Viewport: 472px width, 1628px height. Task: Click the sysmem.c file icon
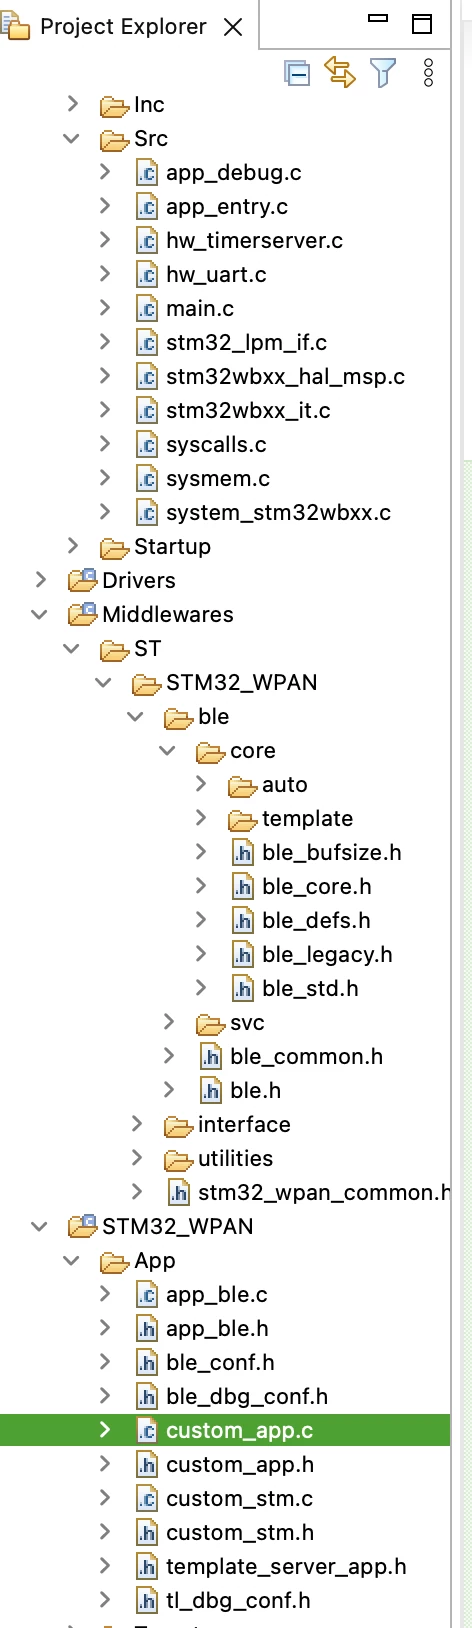147,479
